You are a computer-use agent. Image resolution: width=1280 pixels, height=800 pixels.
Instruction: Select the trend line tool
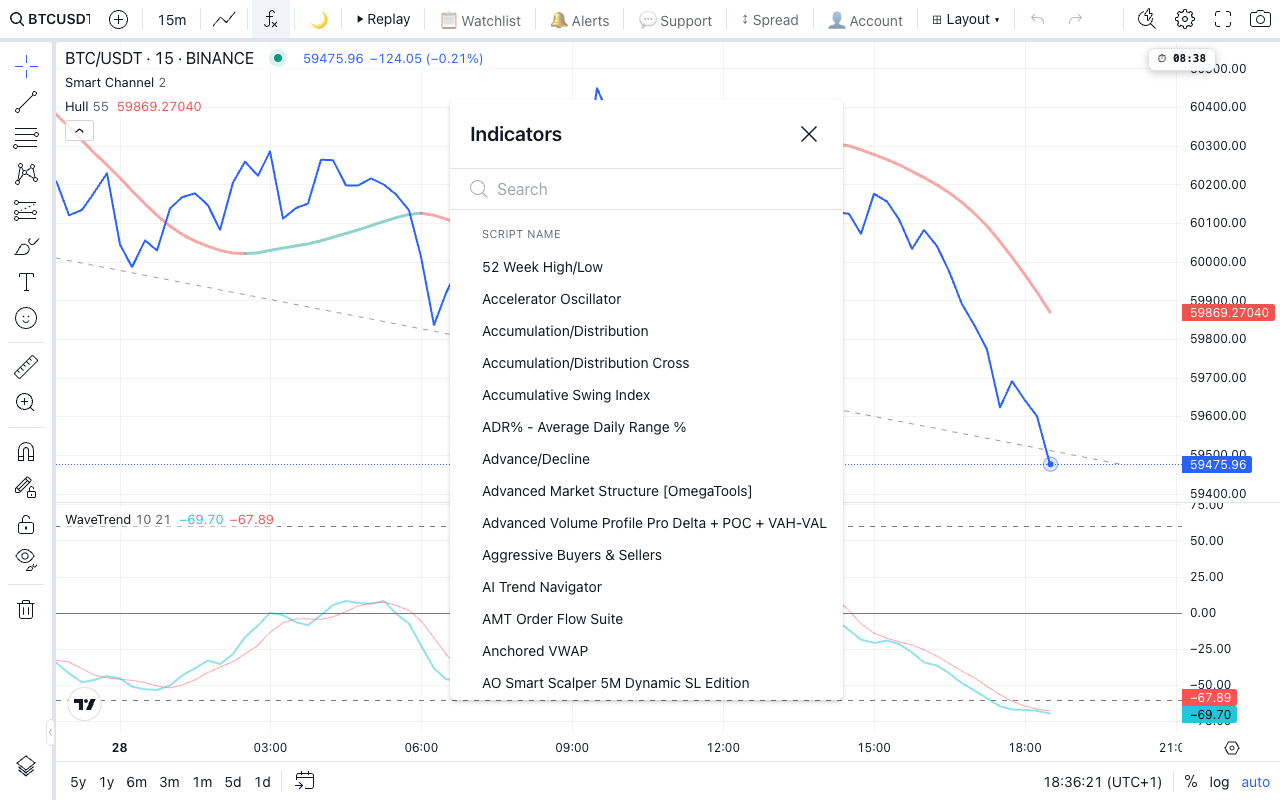pyautogui.click(x=26, y=102)
